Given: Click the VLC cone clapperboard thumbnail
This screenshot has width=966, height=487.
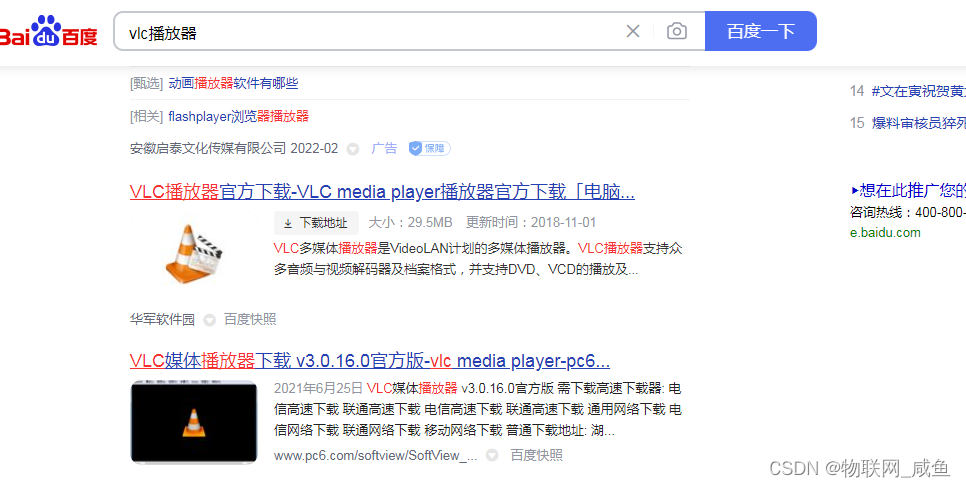Looking at the screenshot, I should tap(193, 254).
